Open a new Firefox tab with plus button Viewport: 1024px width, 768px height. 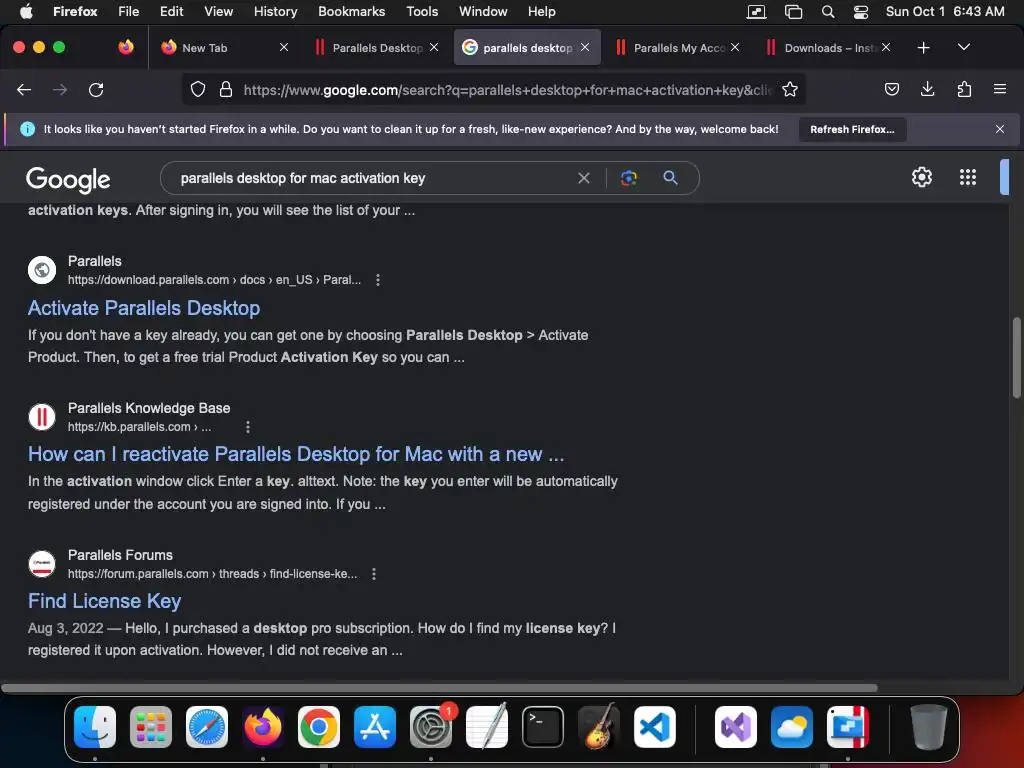923,48
